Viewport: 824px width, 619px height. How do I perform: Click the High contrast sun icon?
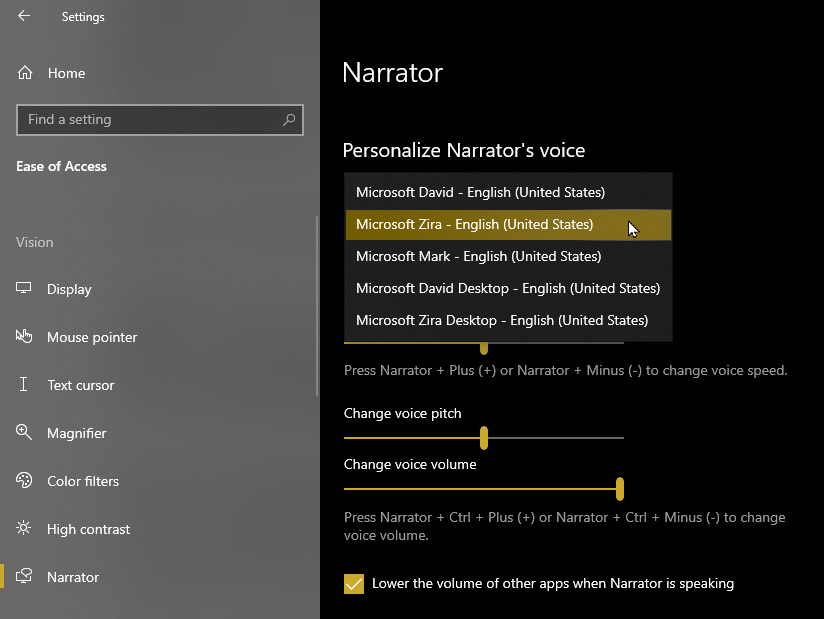(x=24, y=528)
